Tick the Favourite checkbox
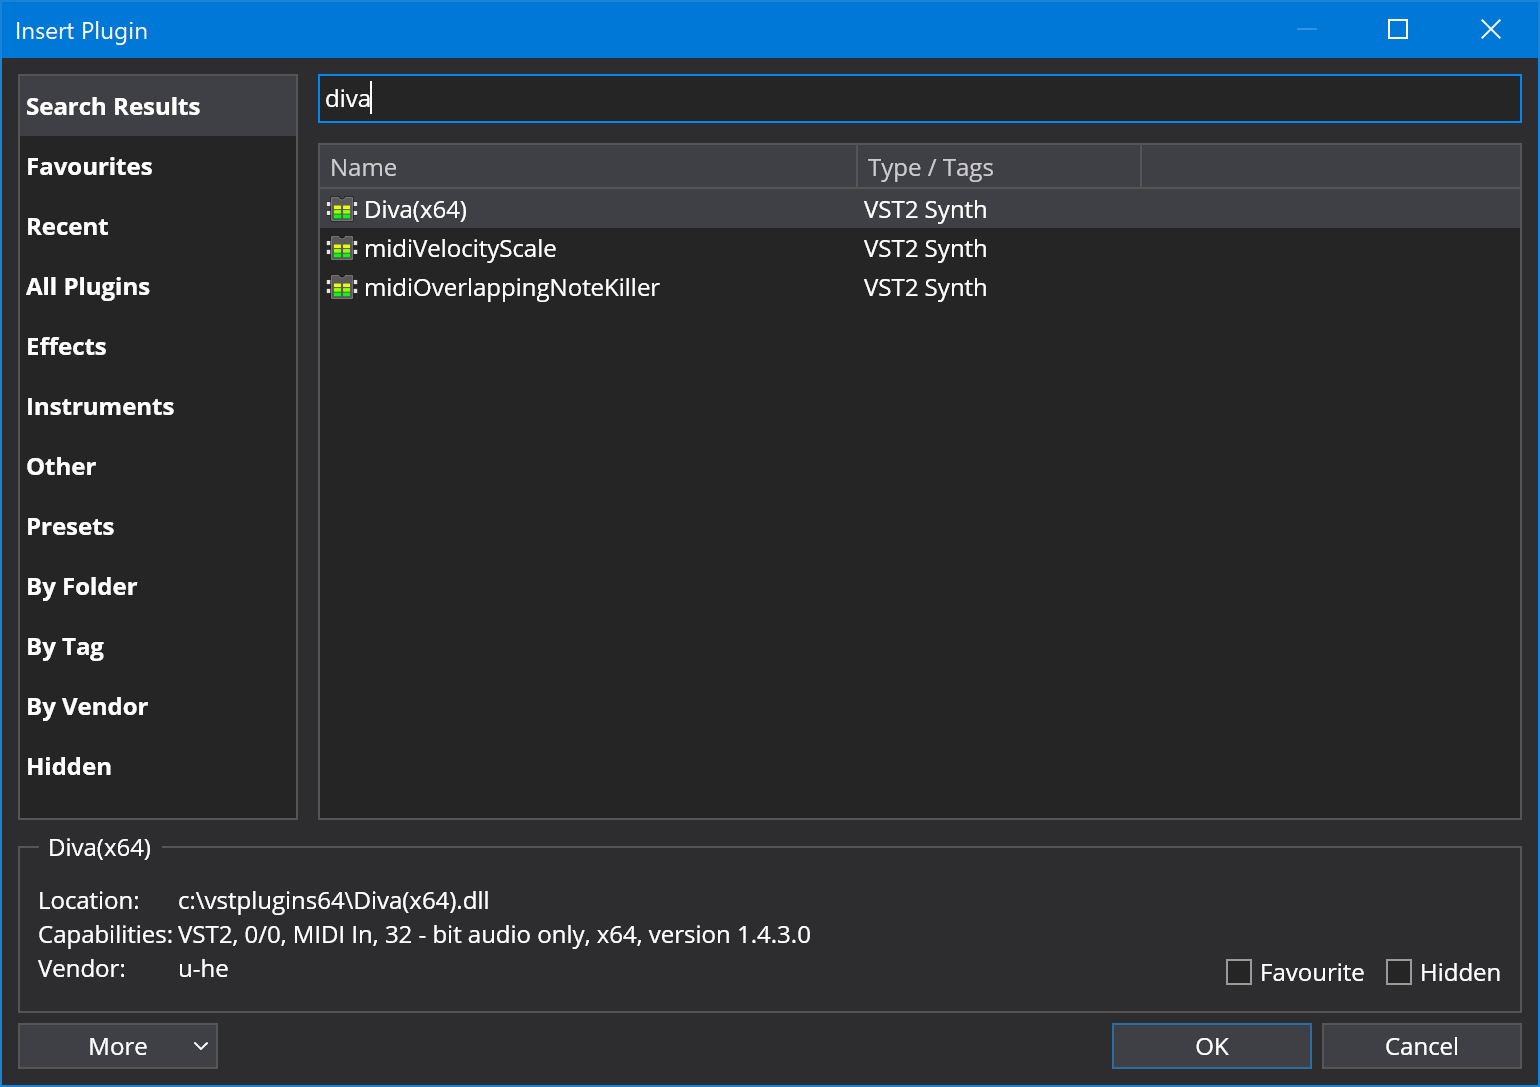 1239,972
